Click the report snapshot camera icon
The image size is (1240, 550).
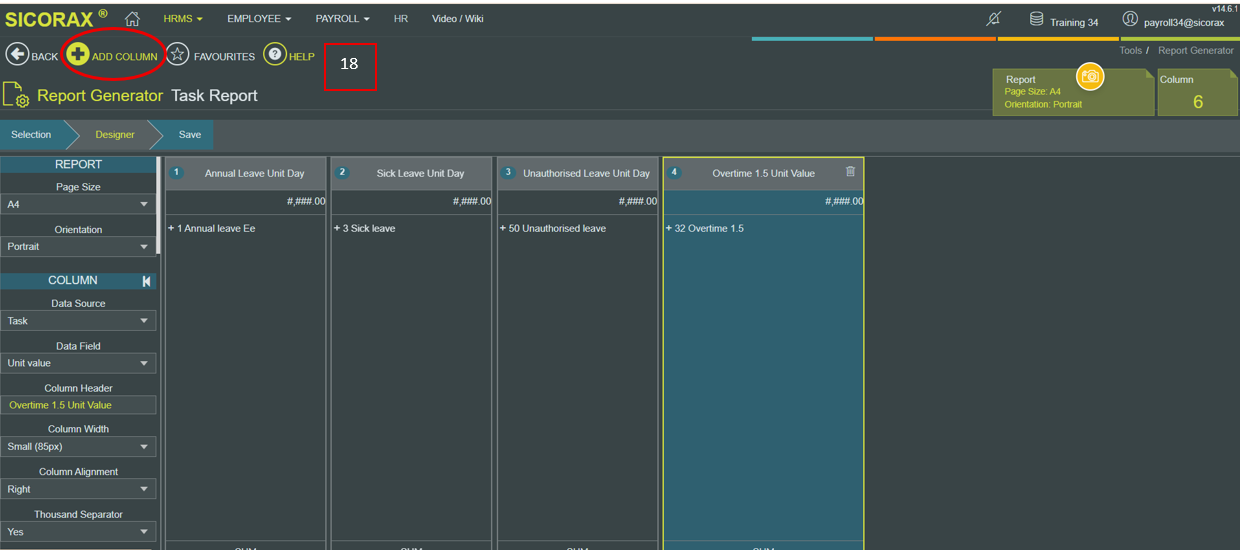(1090, 76)
